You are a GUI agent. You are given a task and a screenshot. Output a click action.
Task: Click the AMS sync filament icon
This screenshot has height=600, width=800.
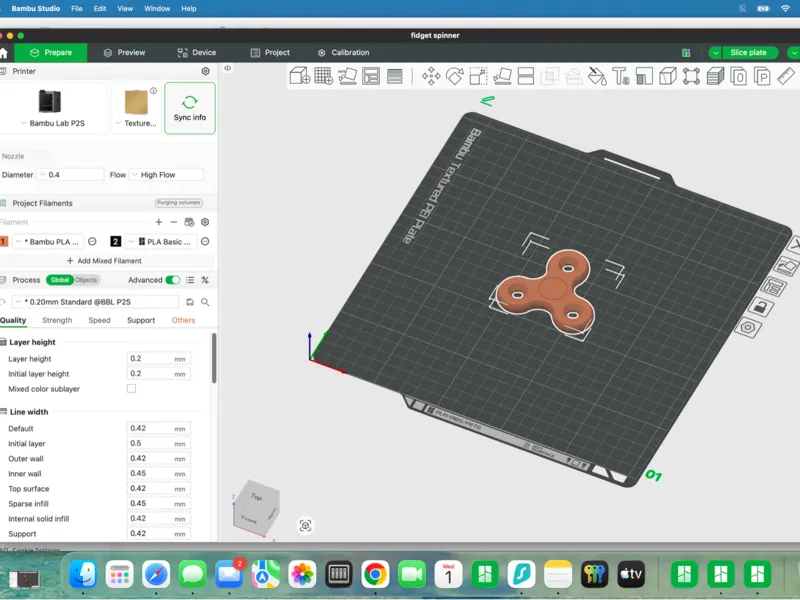(x=189, y=222)
